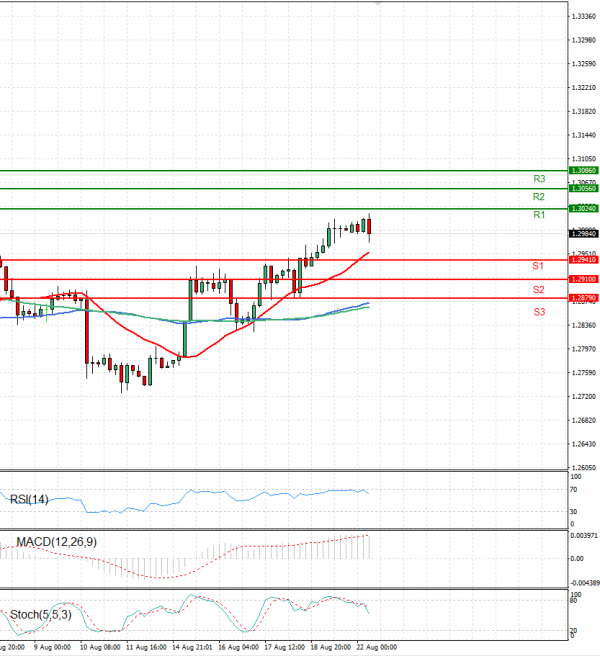Click the RSI(14) indicator label
Image resolution: width=600 pixels, height=656 pixels.
click(29, 500)
